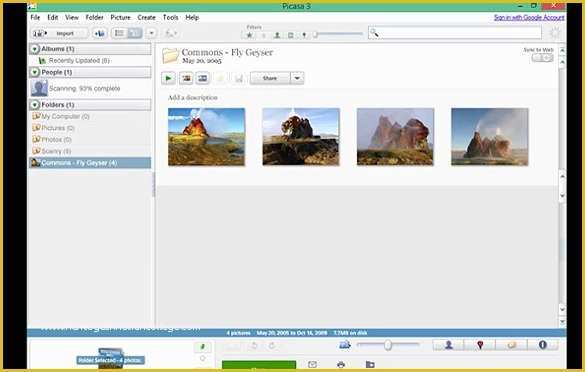Select the first Fly Geyser thumbnail

[206, 137]
